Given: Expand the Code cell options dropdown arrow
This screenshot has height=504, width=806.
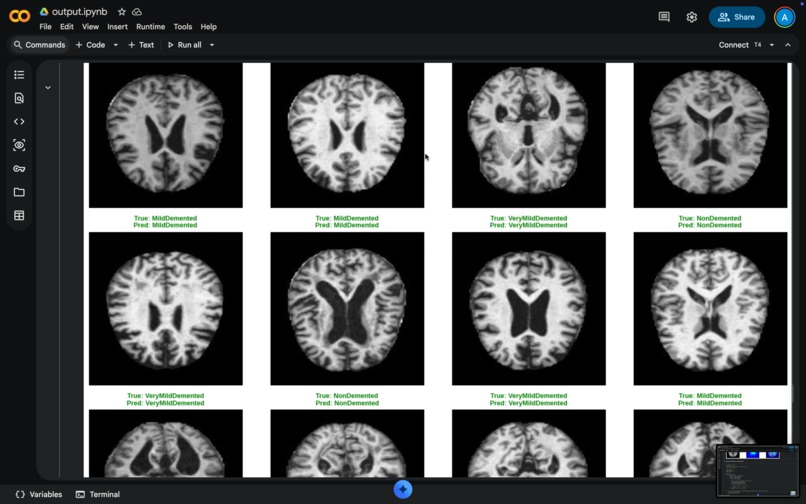Looking at the screenshot, I should (x=116, y=45).
